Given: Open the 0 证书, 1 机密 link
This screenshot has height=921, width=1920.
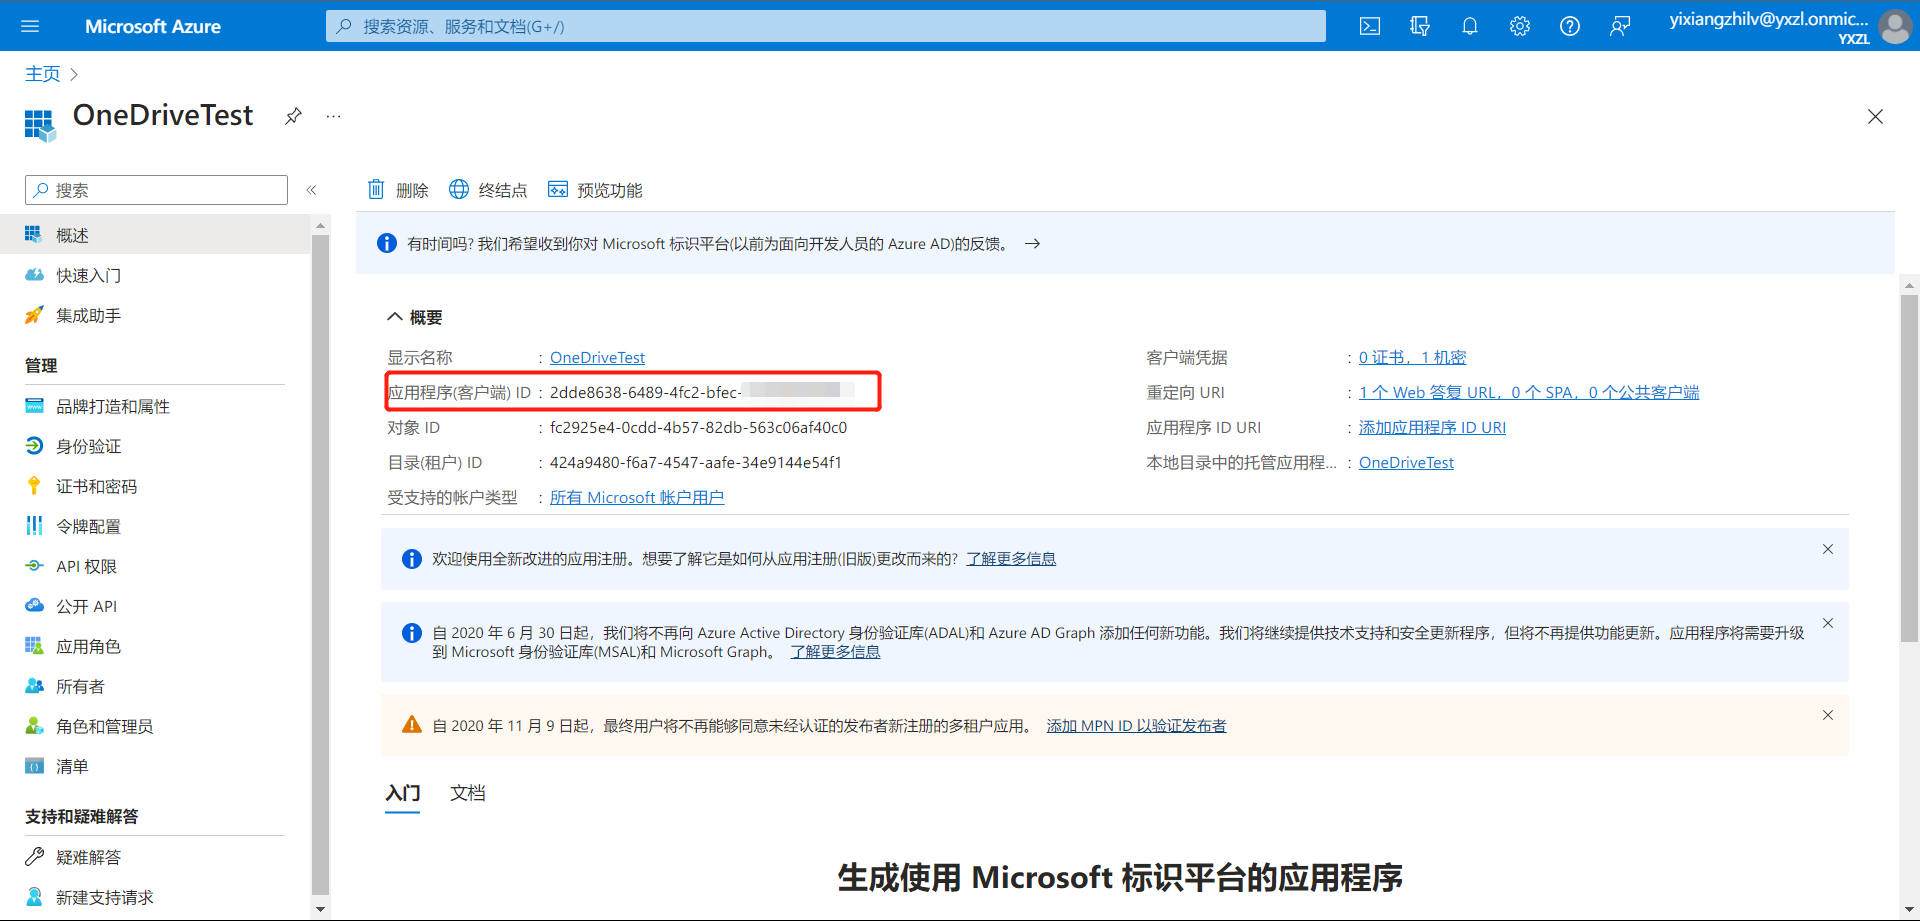Looking at the screenshot, I should 1412,357.
